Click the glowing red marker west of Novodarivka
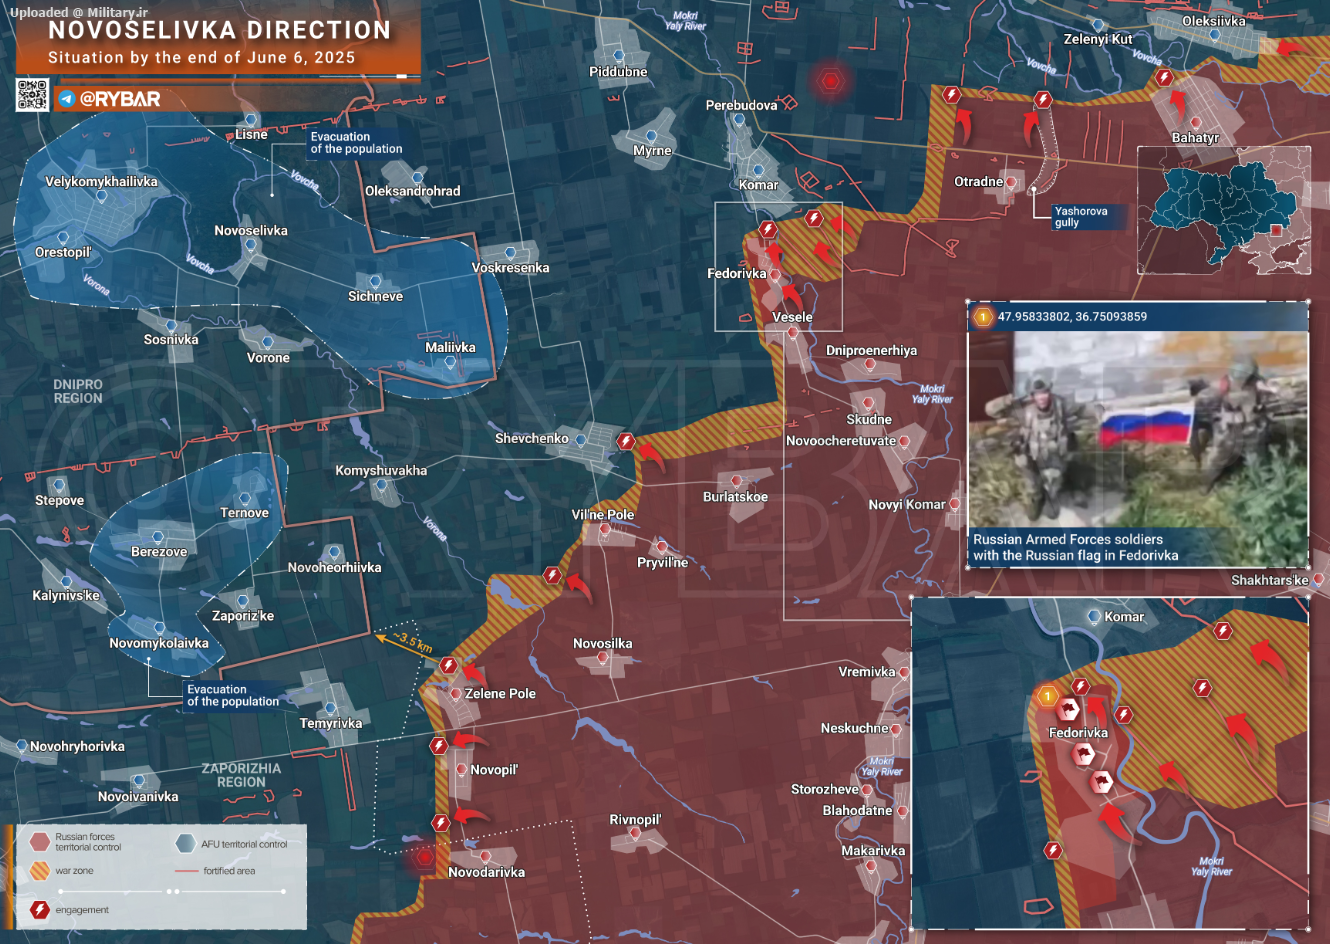1330x944 pixels. point(425,857)
